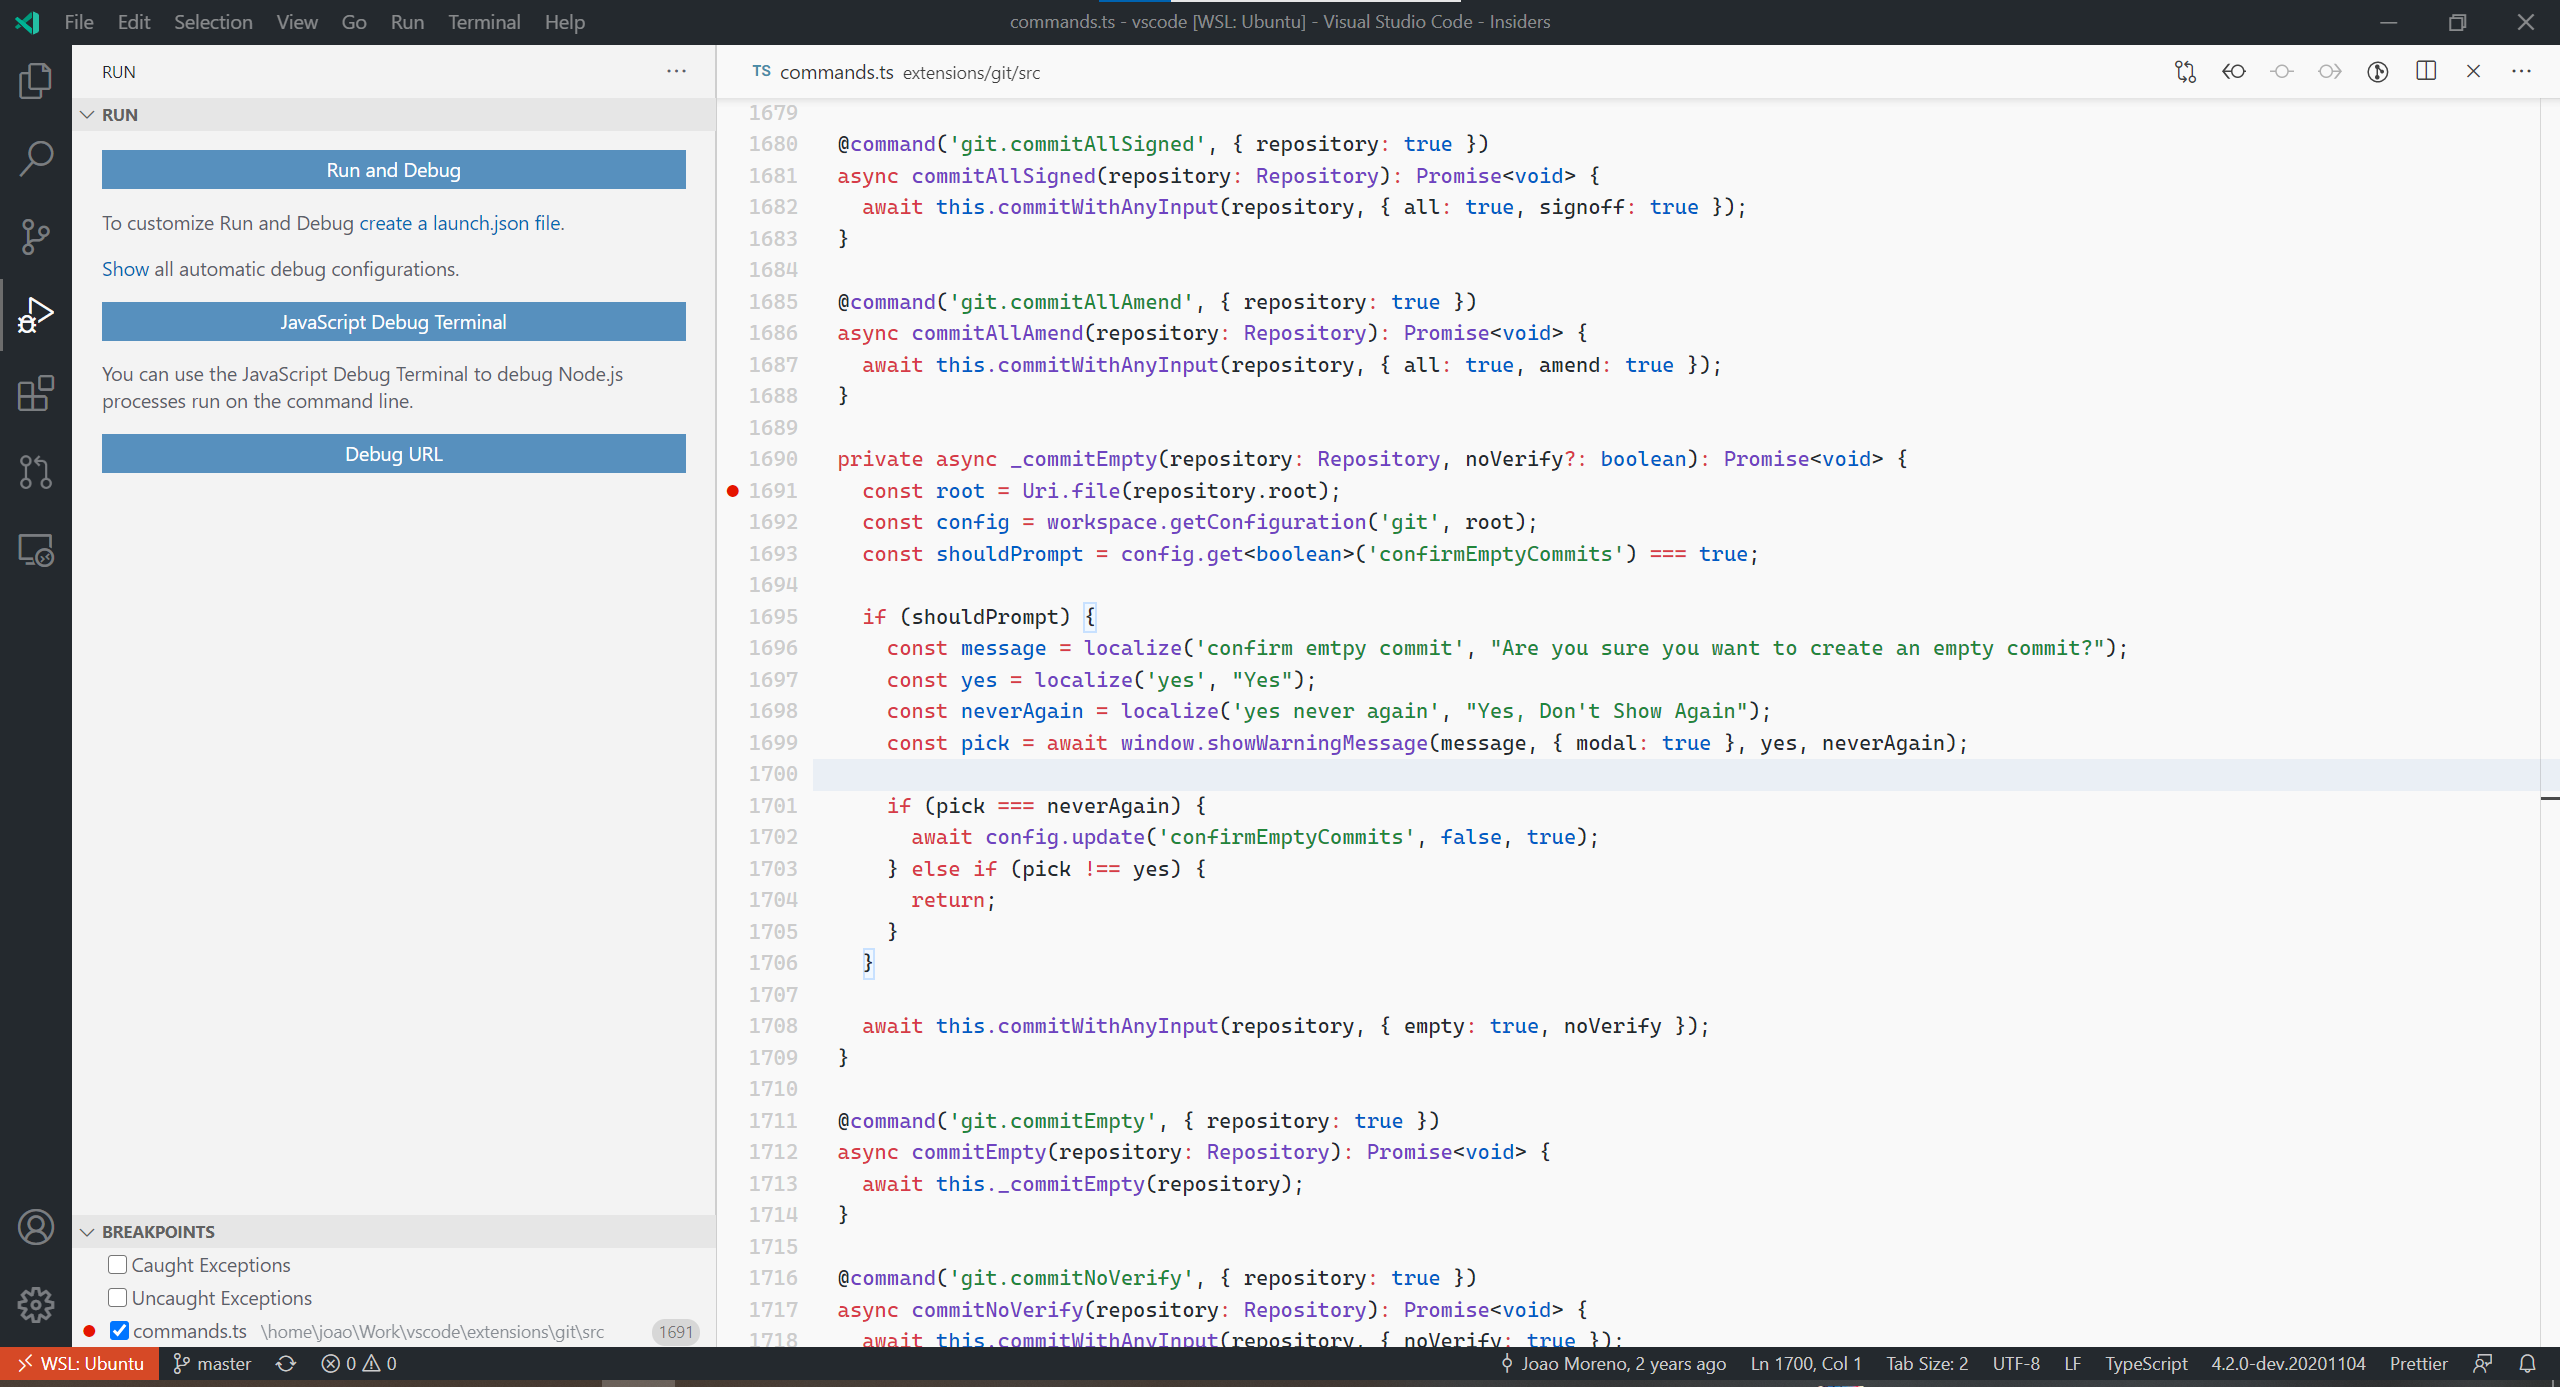Screen dimensions: 2560x1387
Task: Click the Run and Debug button
Action: [394, 170]
